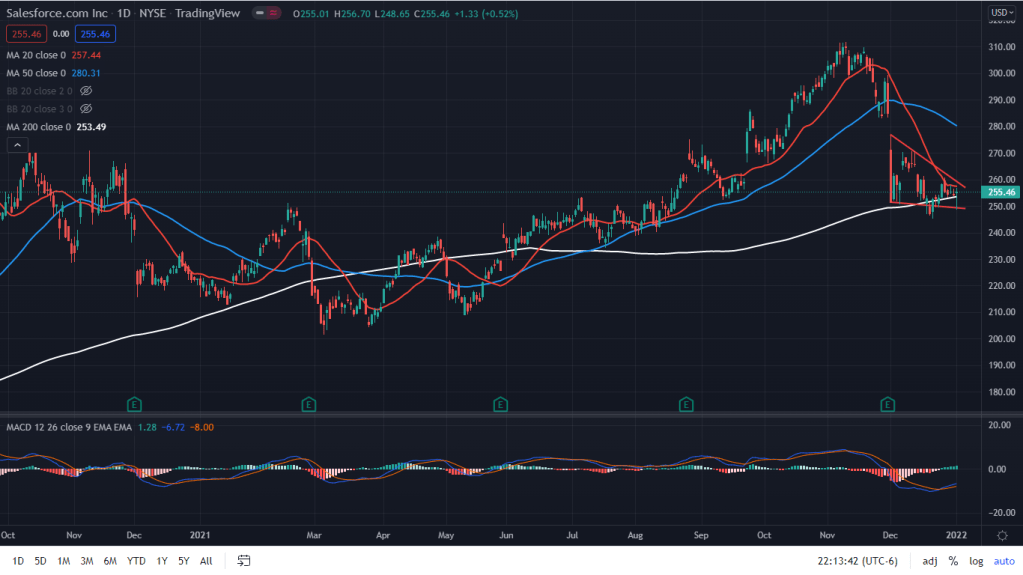Open the go to date calendar icon

tap(243, 561)
